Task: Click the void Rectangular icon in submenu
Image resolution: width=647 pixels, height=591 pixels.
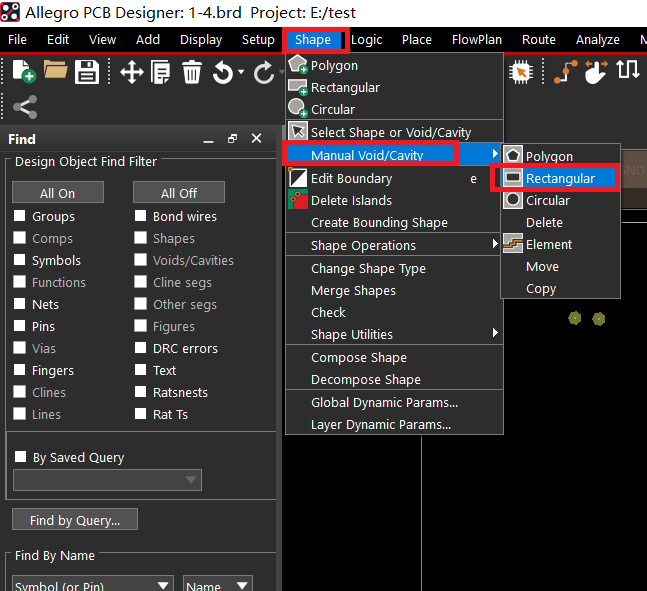Action: coord(513,178)
